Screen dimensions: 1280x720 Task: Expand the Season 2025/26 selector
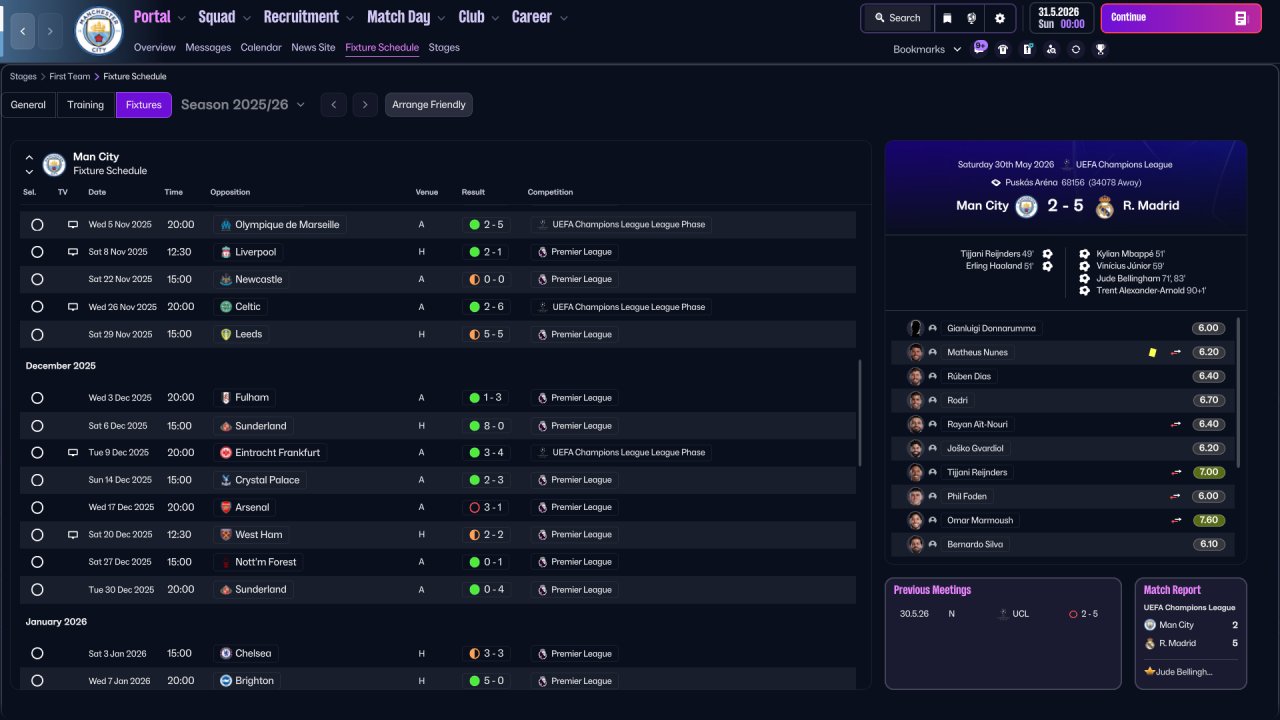point(243,105)
